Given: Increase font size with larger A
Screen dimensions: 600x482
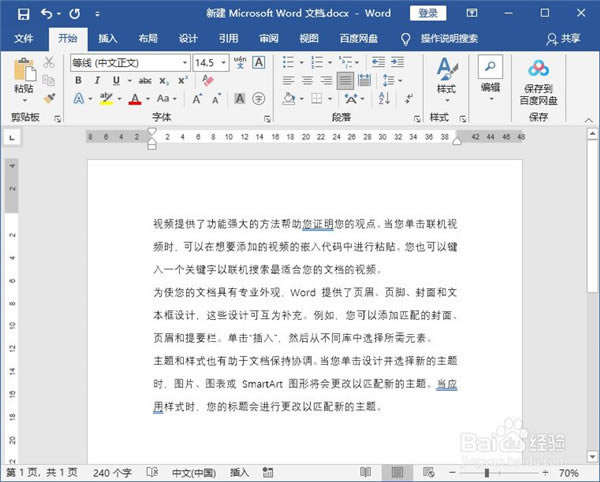Looking at the screenshot, I should coord(197,99).
